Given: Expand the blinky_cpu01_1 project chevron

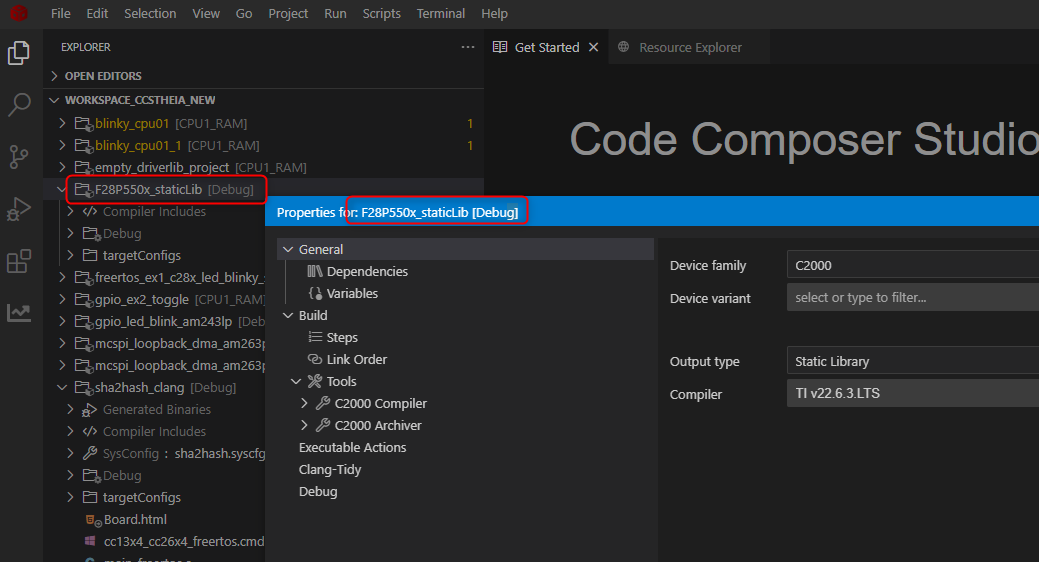Looking at the screenshot, I should click(x=62, y=145).
